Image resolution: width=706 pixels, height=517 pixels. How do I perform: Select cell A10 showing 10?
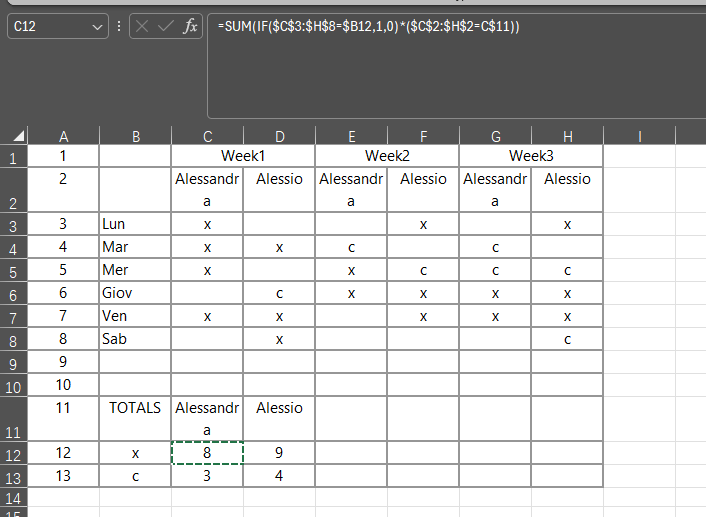[x=63, y=385]
